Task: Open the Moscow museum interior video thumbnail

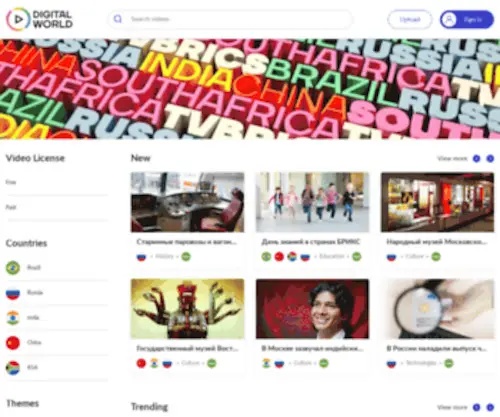Action: (x=437, y=202)
